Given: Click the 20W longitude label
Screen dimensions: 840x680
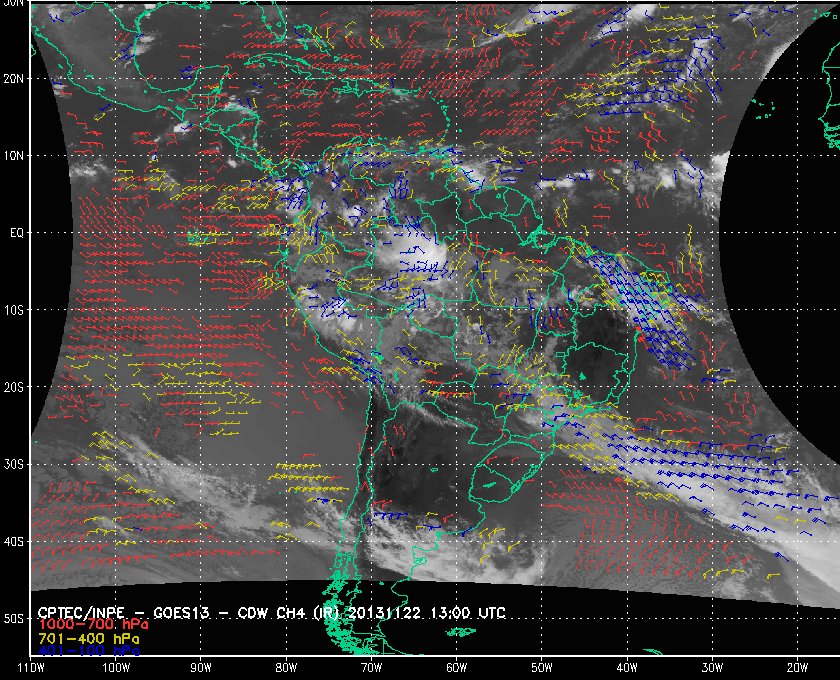Looking at the screenshot, I should (x=797, y=668).
